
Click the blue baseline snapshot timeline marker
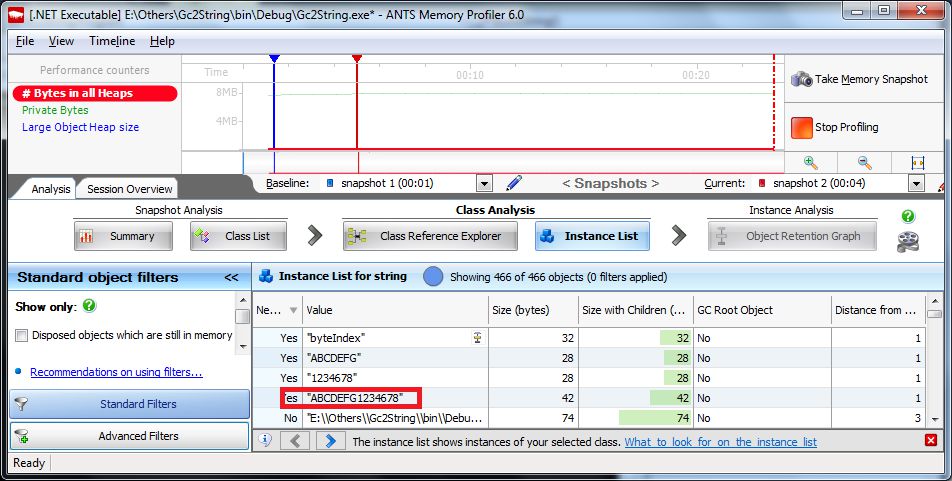point(274,59)
